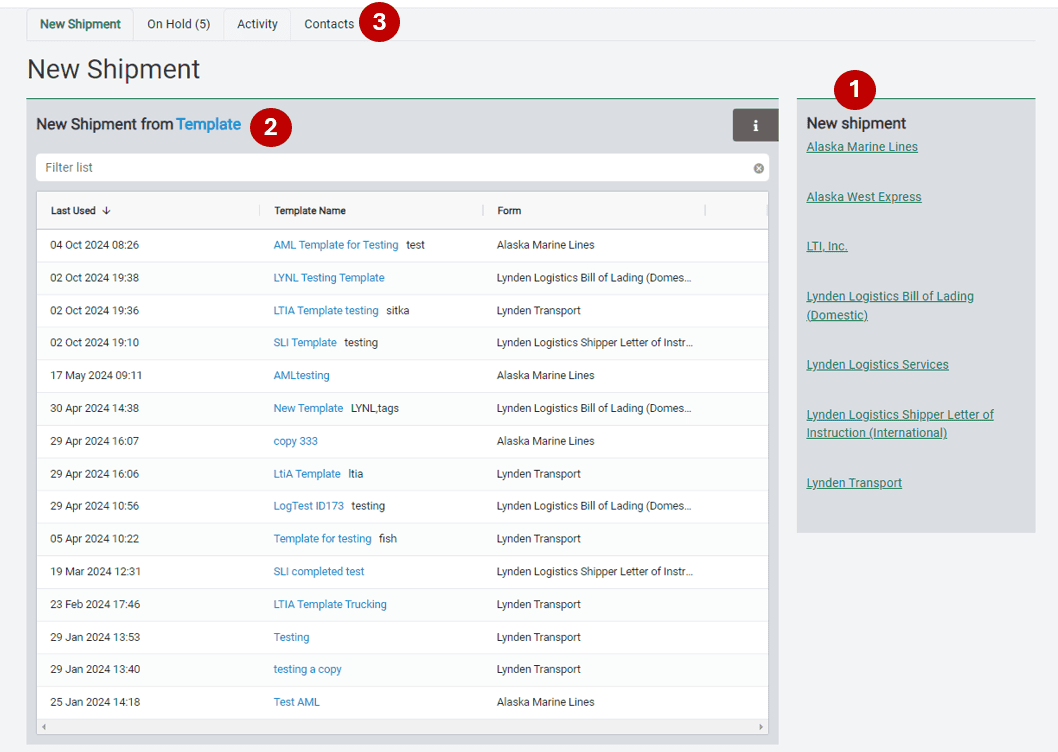Click the horizontal scrollbar left arrow
1058x752 pixels.
click(44, 727)
